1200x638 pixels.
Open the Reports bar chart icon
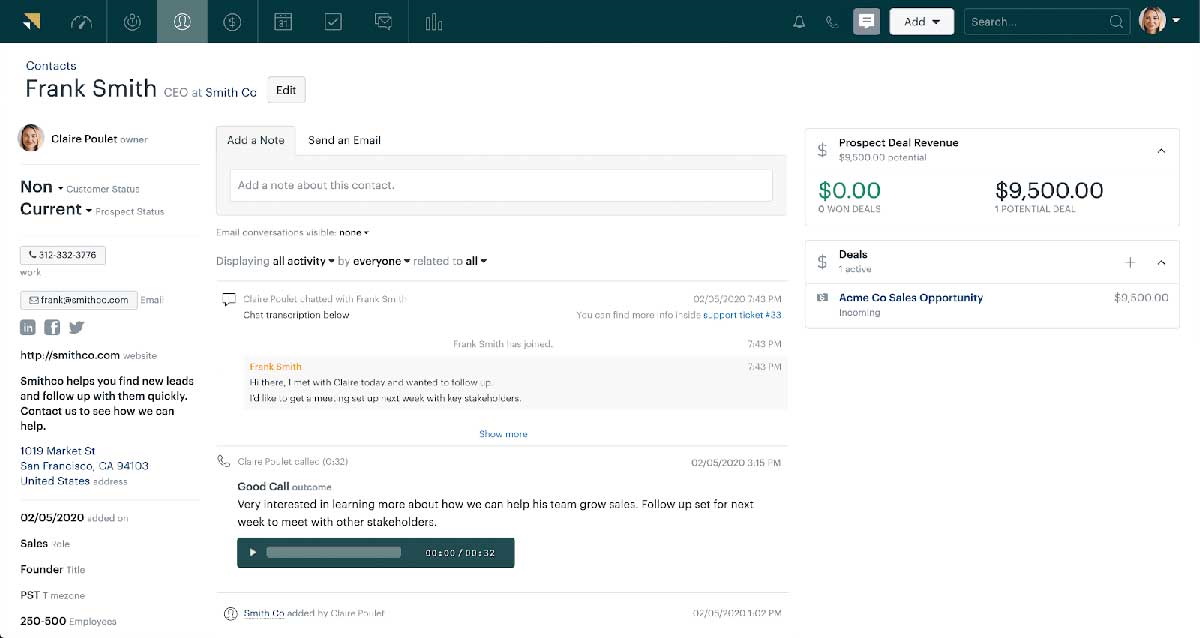tap(433, 21)
